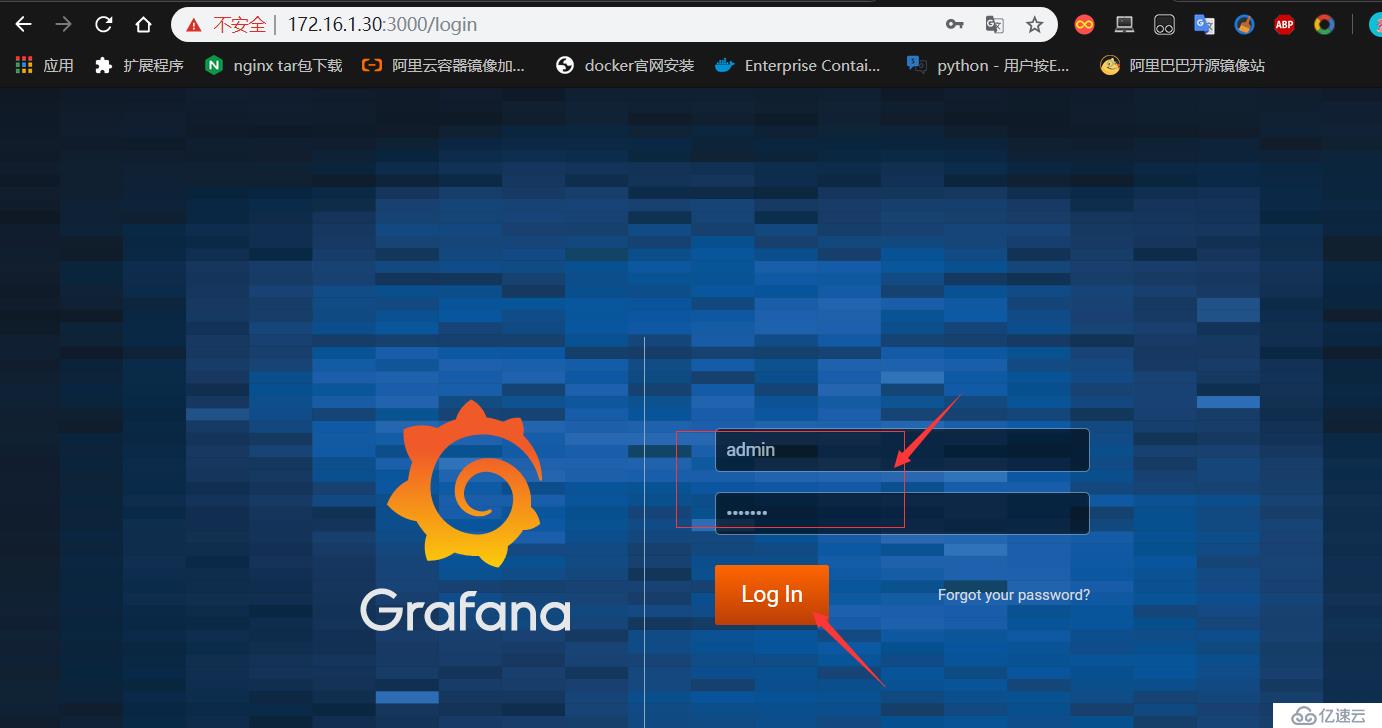Select the address bar URL 172.16.1.30:3000/login

(382, 24)
